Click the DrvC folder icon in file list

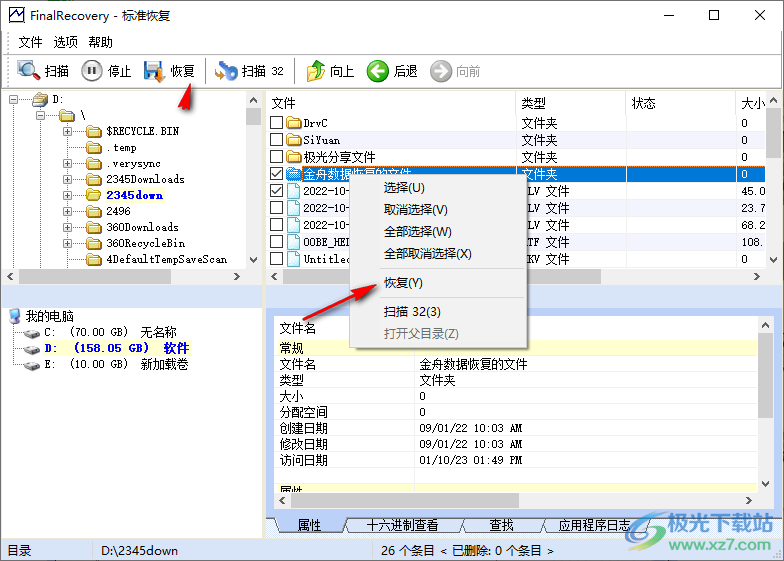294,122
